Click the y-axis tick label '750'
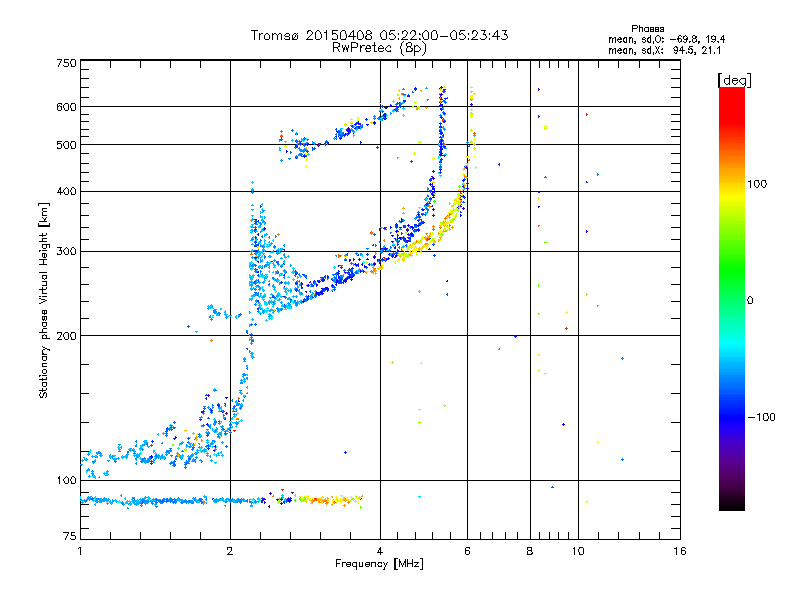 [x=66, y=63]
